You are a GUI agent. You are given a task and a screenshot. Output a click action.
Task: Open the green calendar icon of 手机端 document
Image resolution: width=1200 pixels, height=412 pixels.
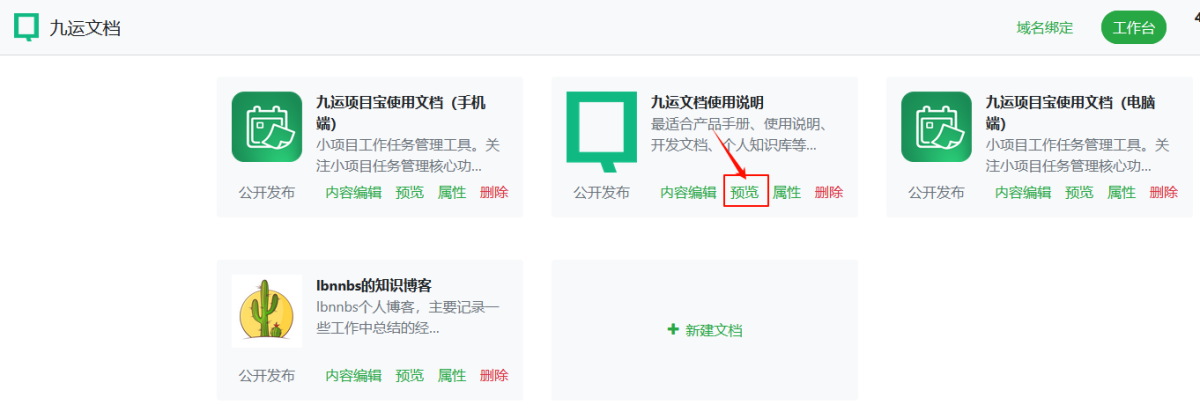pos(266,126)
